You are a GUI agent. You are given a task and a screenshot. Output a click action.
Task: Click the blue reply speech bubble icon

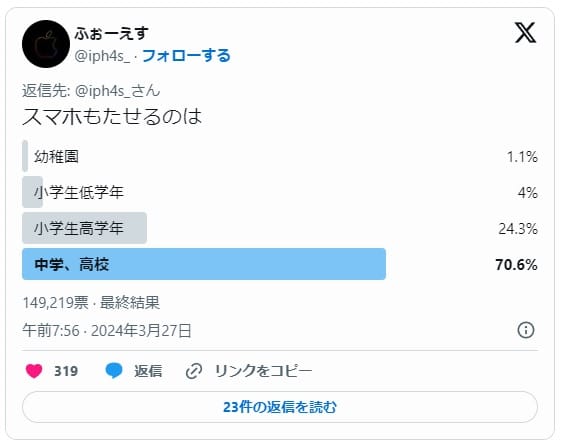click(114, 371)
